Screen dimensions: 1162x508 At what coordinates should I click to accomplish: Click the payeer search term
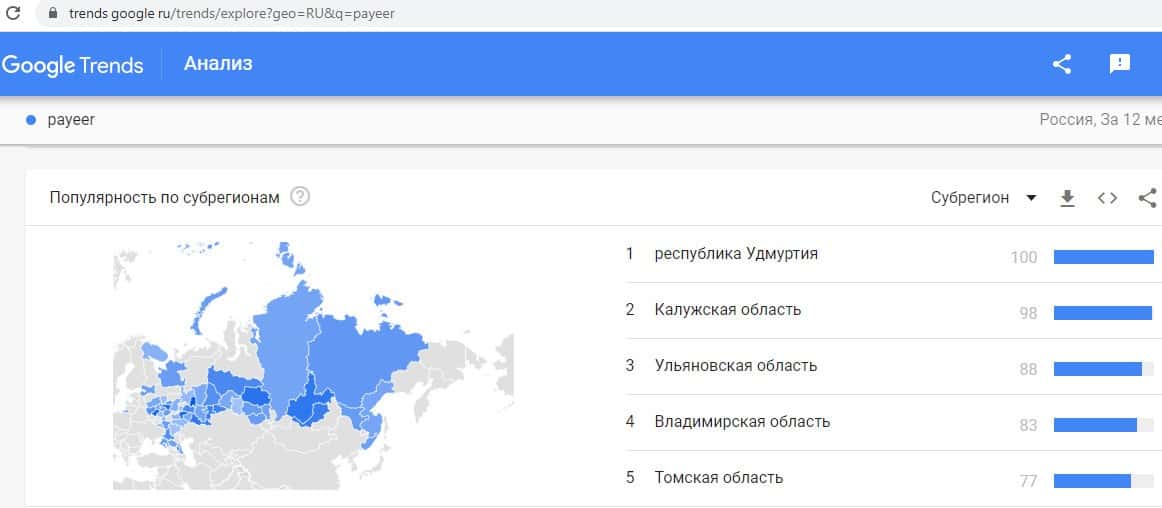(x=71, y=120)
